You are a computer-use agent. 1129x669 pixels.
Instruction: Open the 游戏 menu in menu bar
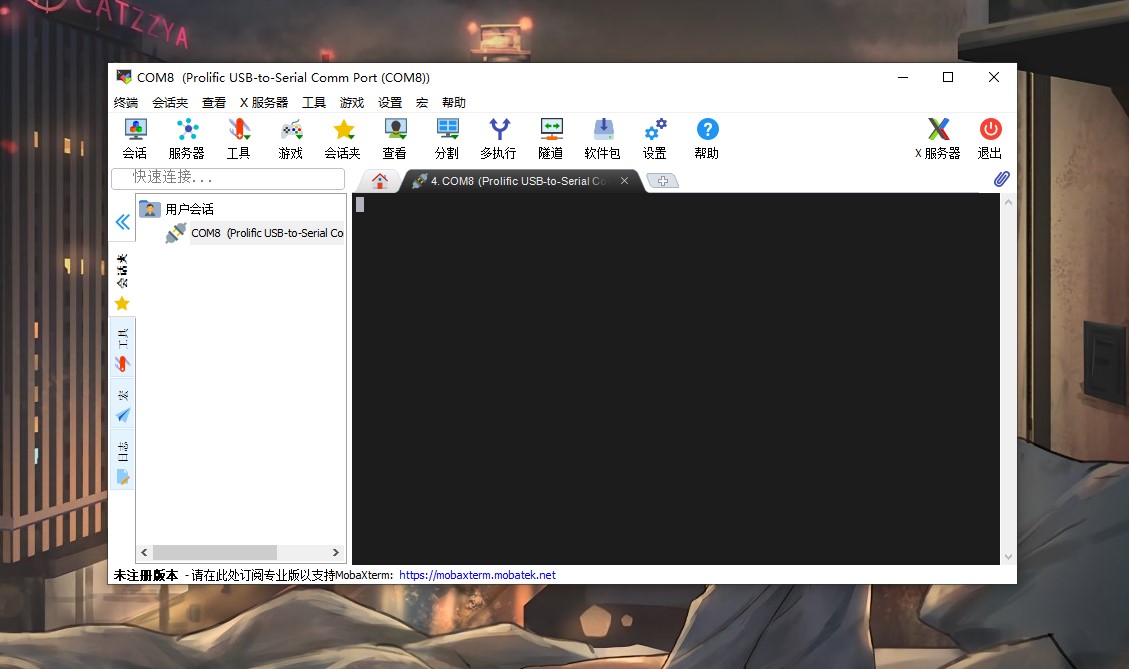pos(352,102)
